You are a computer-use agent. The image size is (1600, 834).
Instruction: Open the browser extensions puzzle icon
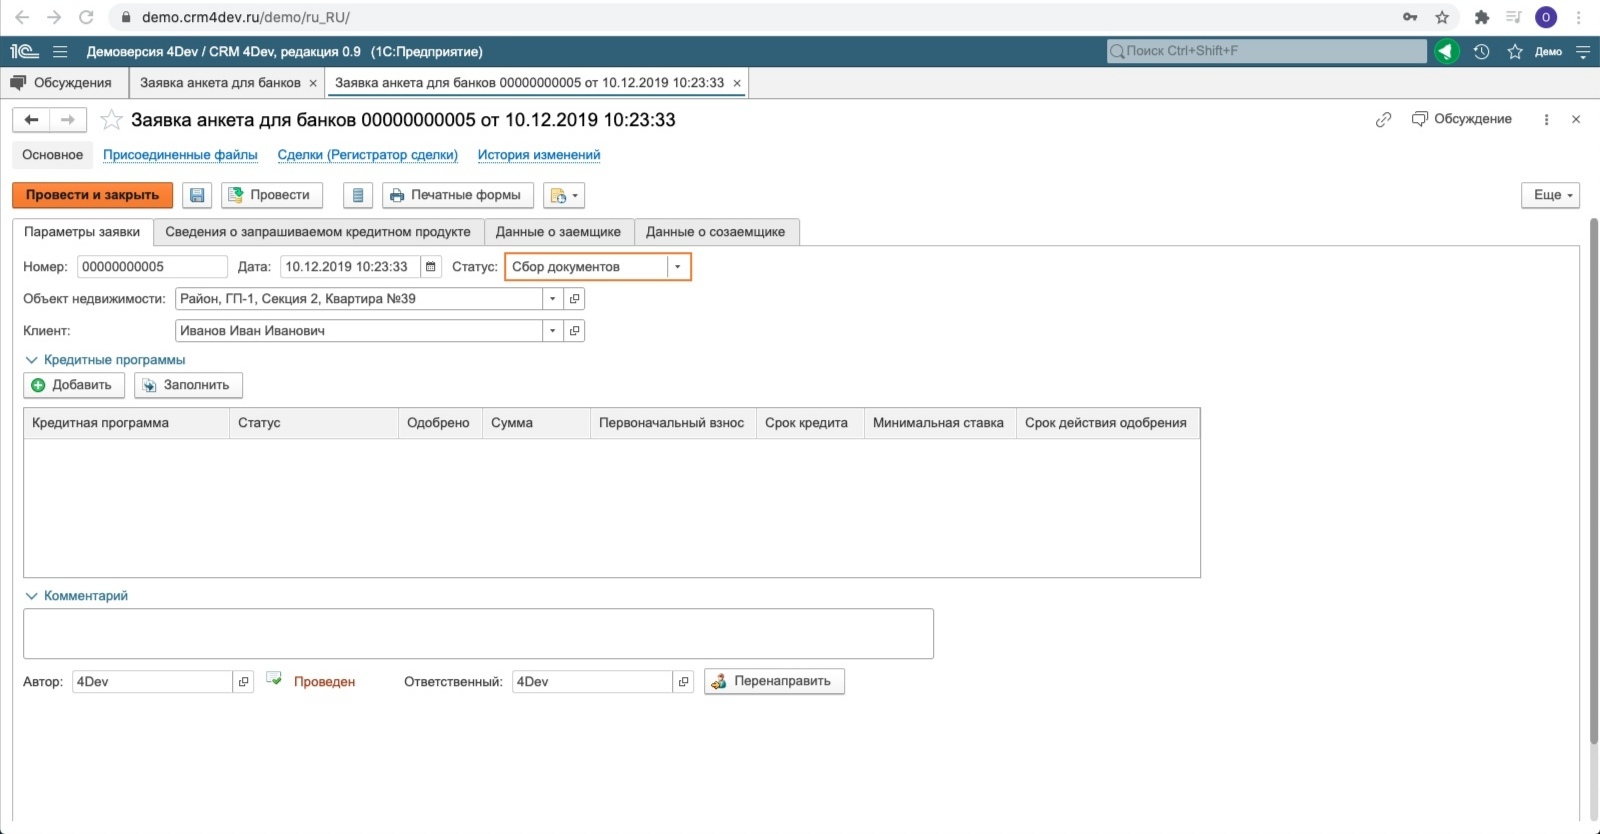click(x=1482, y=17)
